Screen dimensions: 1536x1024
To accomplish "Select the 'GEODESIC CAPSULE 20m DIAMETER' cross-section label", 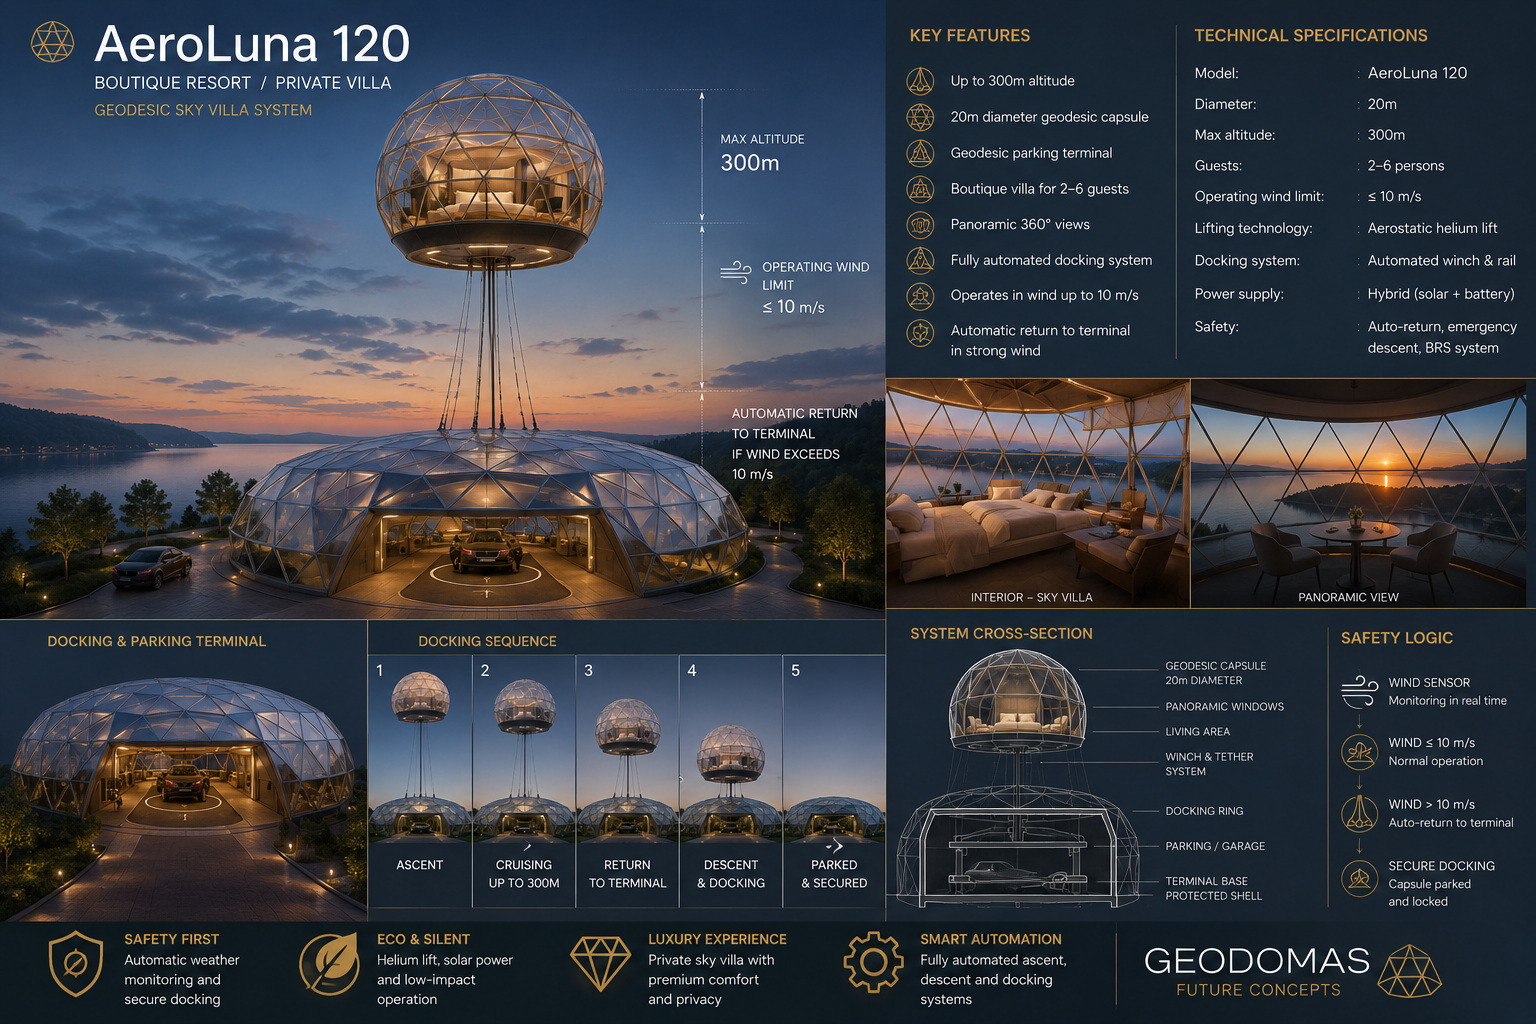I will pos(1216,673).
